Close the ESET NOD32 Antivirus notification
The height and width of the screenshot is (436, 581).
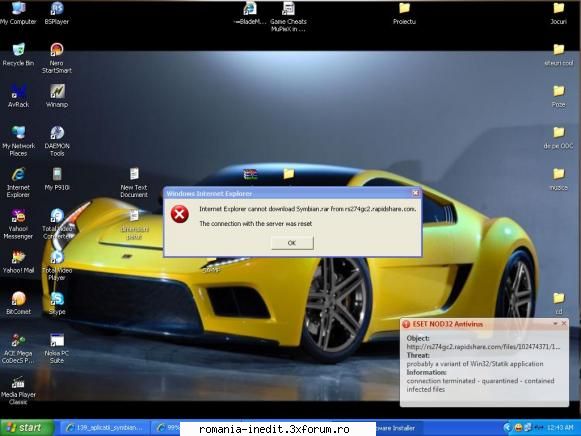point(564,323)
